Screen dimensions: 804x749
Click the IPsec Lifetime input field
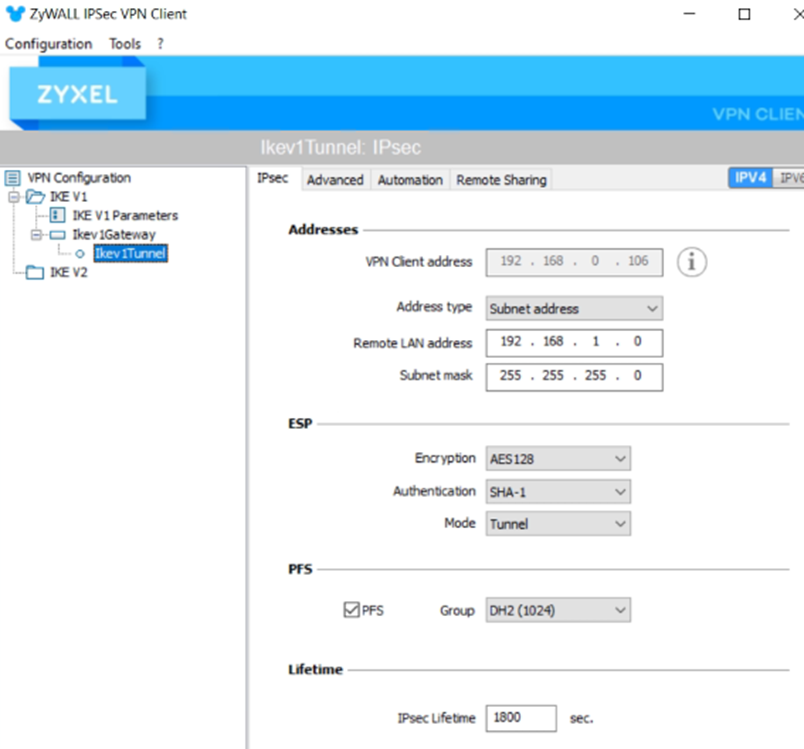click(521, 718)
